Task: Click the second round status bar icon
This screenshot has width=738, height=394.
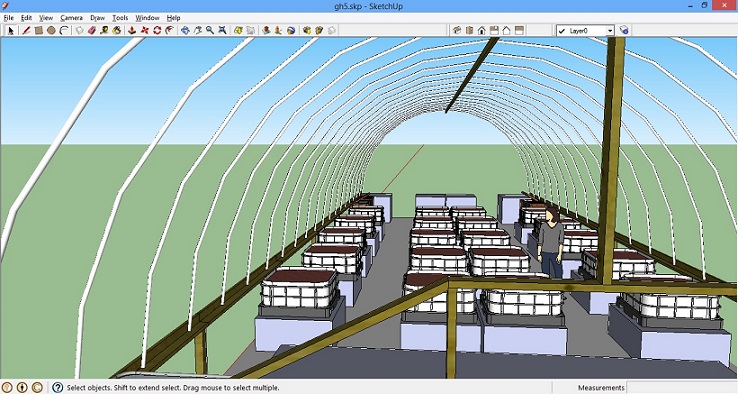Action: click(22, 387)
